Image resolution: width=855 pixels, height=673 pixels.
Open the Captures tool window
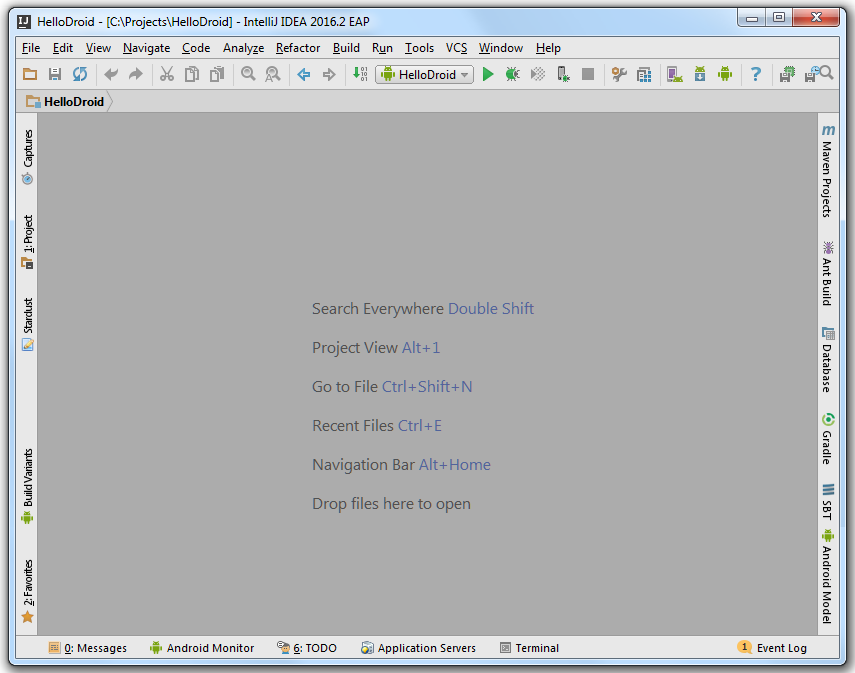click(27, 157)
